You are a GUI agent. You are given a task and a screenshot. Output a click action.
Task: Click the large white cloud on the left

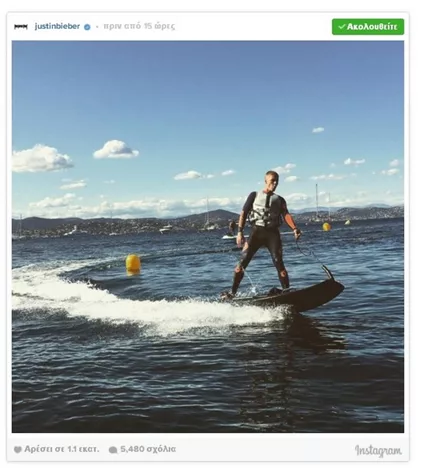pyautogui.click(x=41, y=159)
